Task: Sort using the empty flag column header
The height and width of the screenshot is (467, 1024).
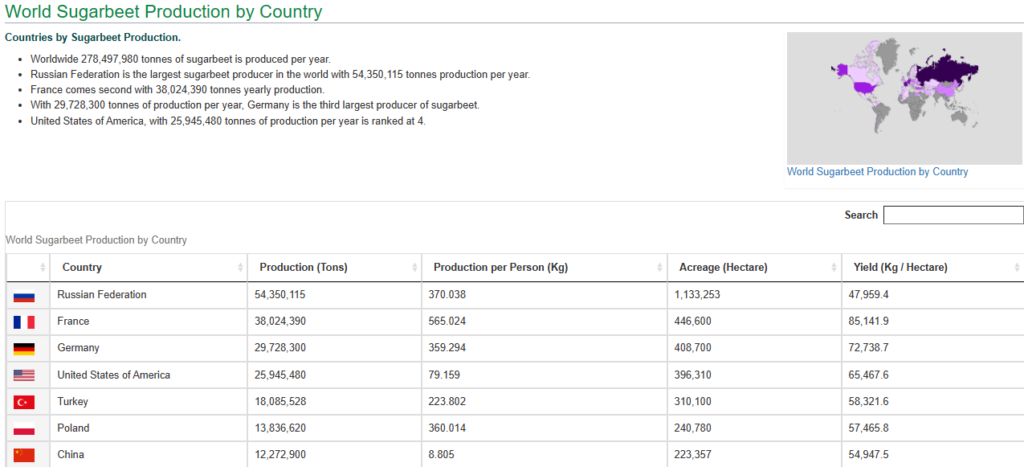Action: click(x=27, y=268)
